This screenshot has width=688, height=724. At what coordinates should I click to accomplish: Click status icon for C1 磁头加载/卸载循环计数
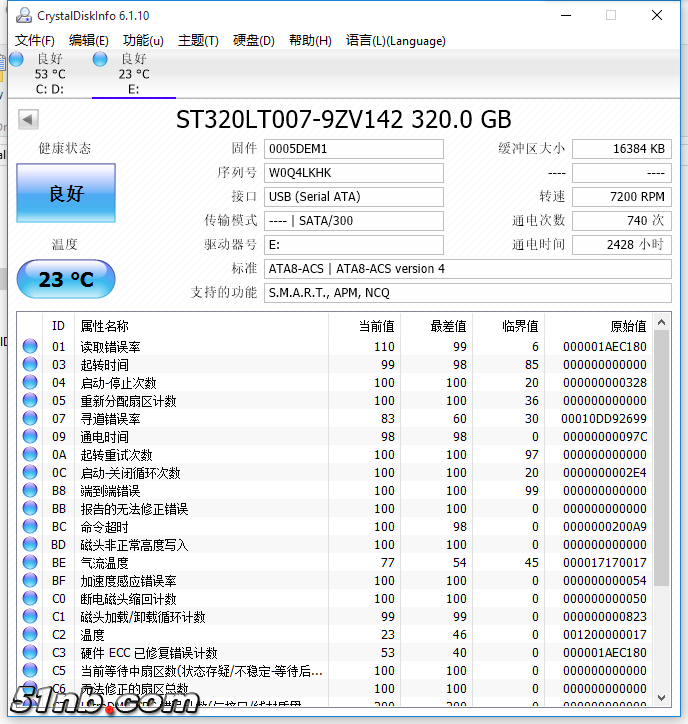30,616
